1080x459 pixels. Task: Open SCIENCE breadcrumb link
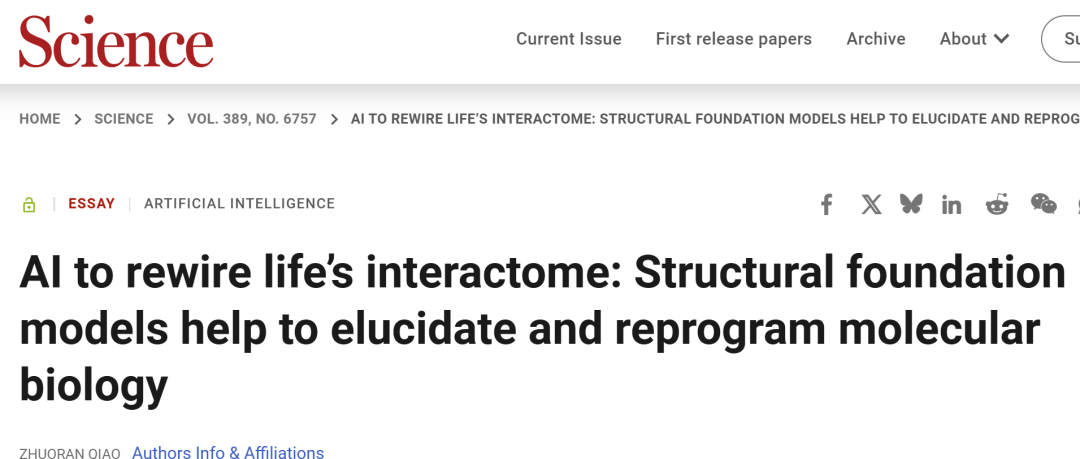tap(124, 119)
